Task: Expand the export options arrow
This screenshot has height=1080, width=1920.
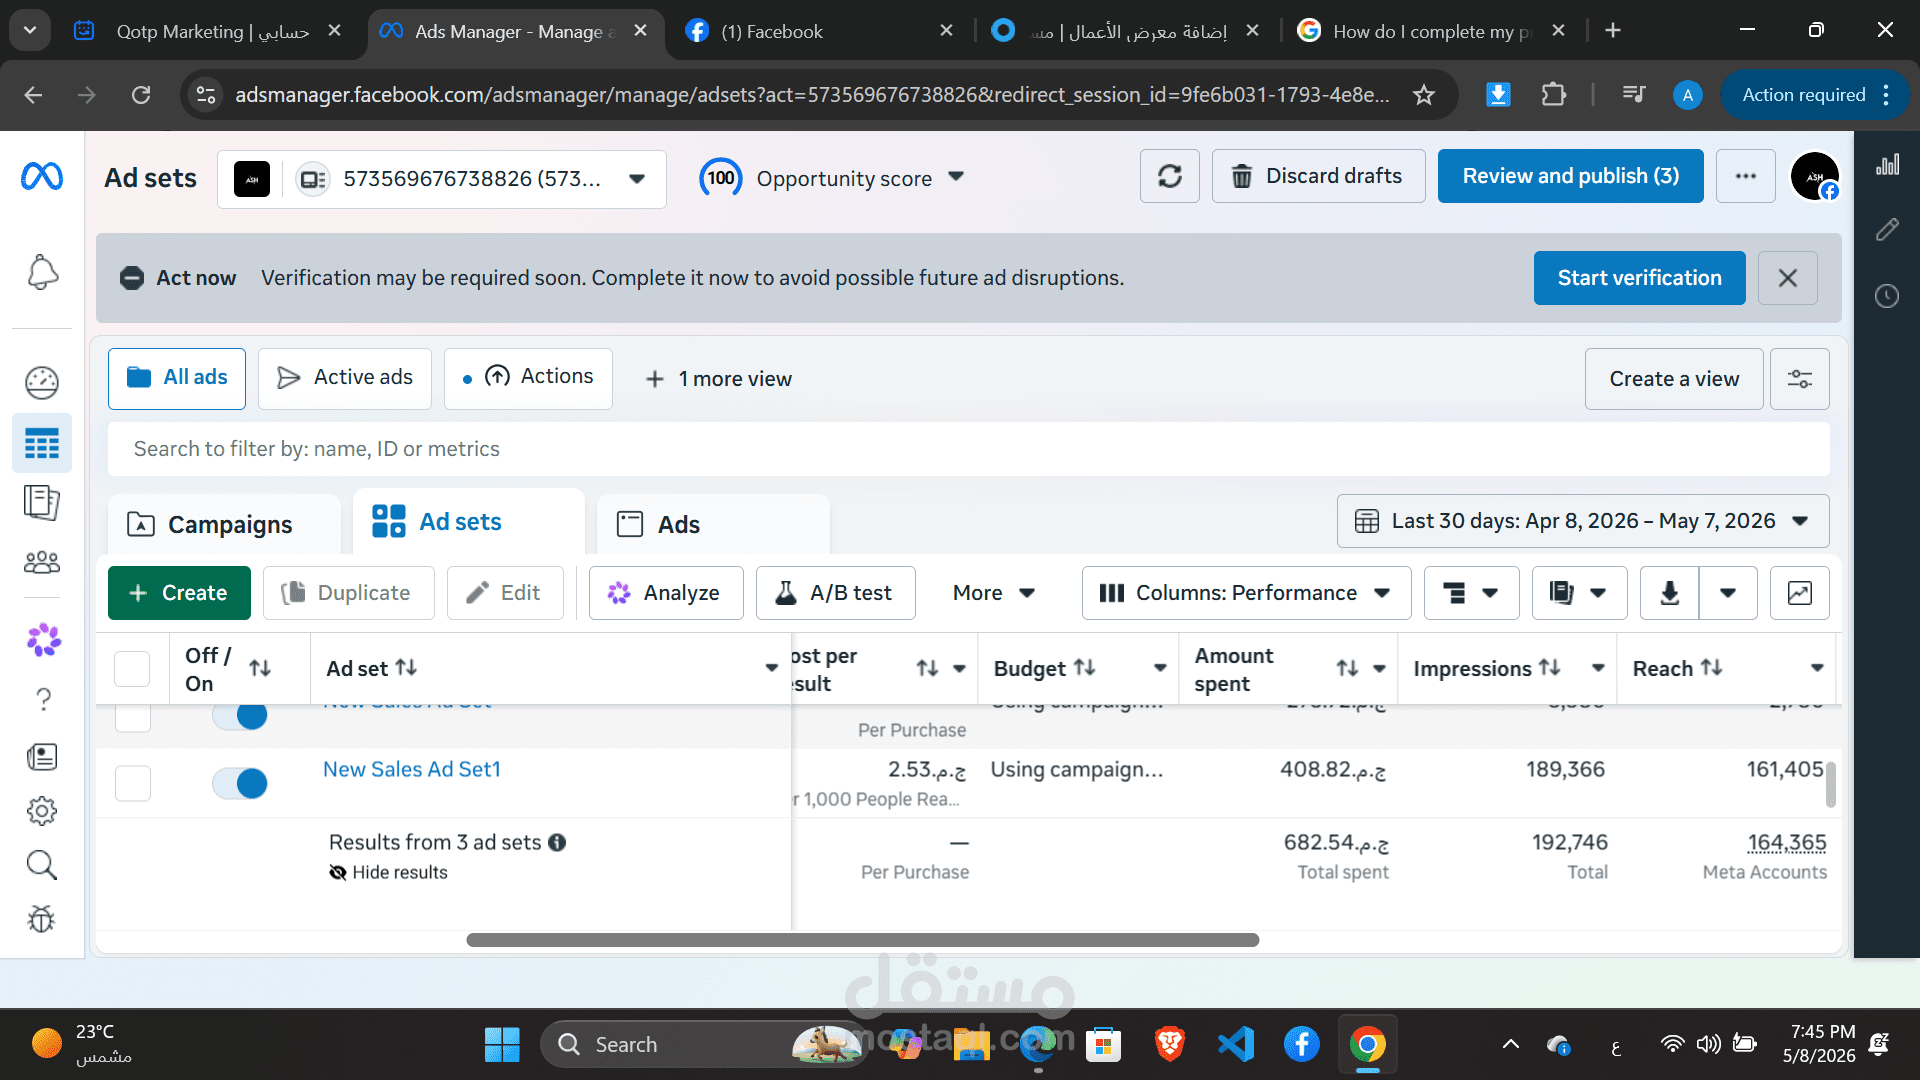Action: [x=1728, y=593]
